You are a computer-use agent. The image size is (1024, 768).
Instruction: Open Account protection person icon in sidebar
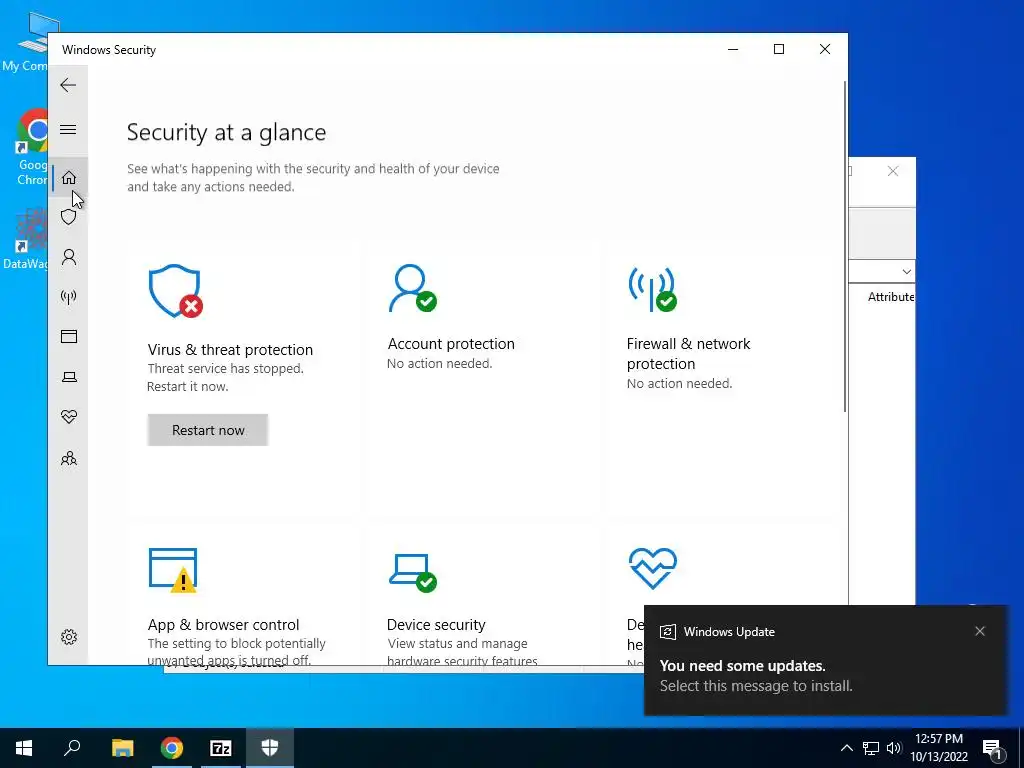[x=69, y=257]
